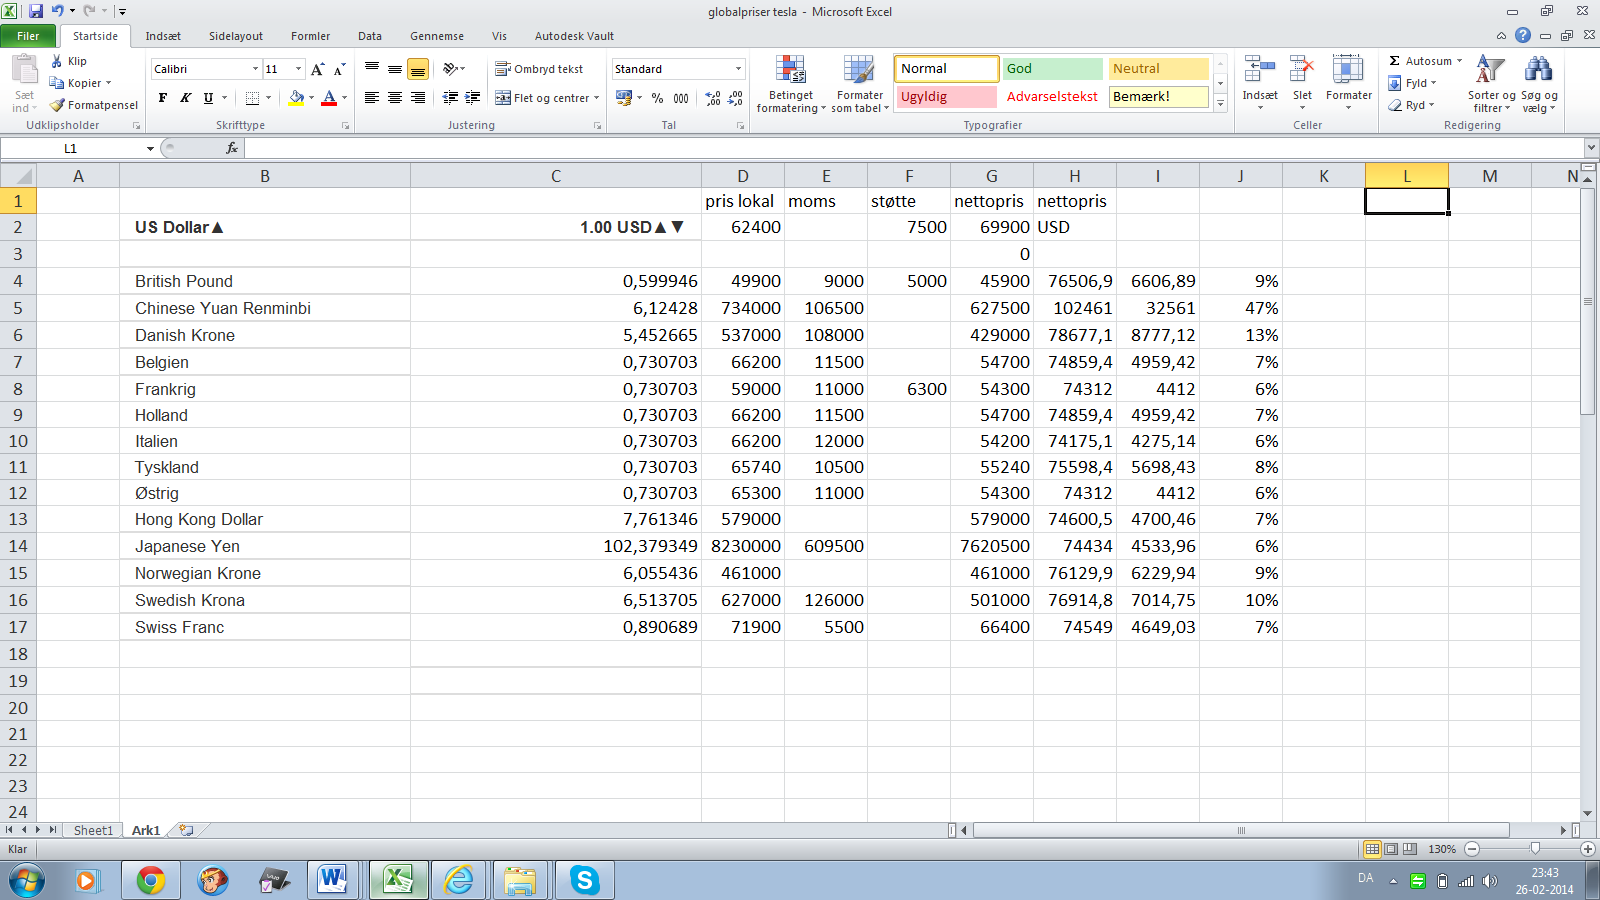Activate the Formatpensel format painter

94,105
